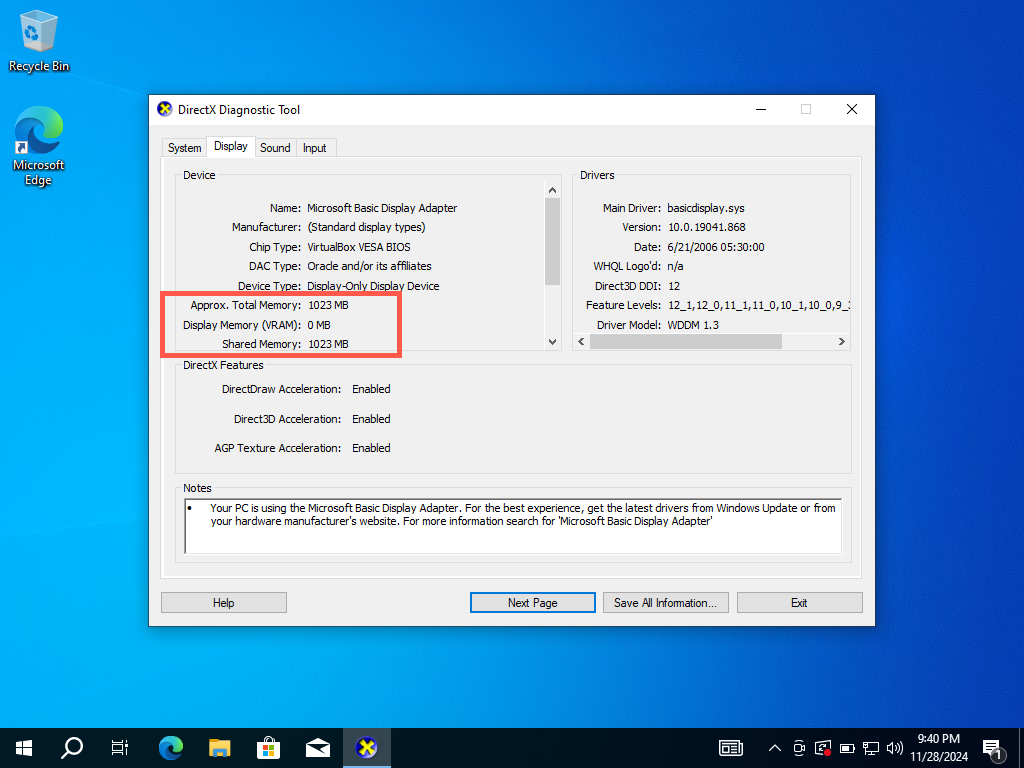Launch Microsoft Store from the taskbar

tap(269, 747)
